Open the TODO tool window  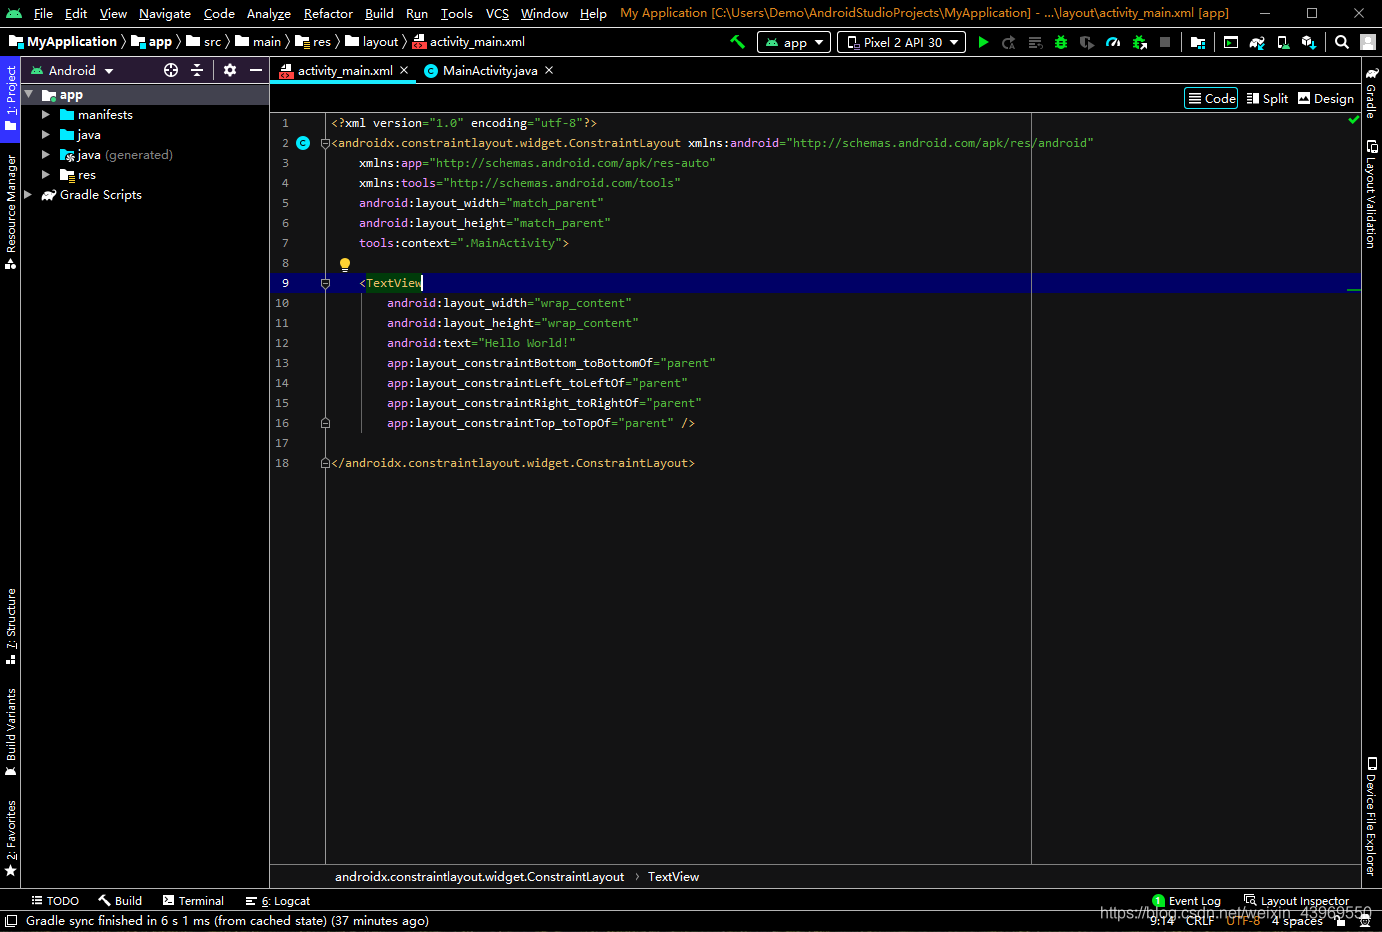point(55,901)
